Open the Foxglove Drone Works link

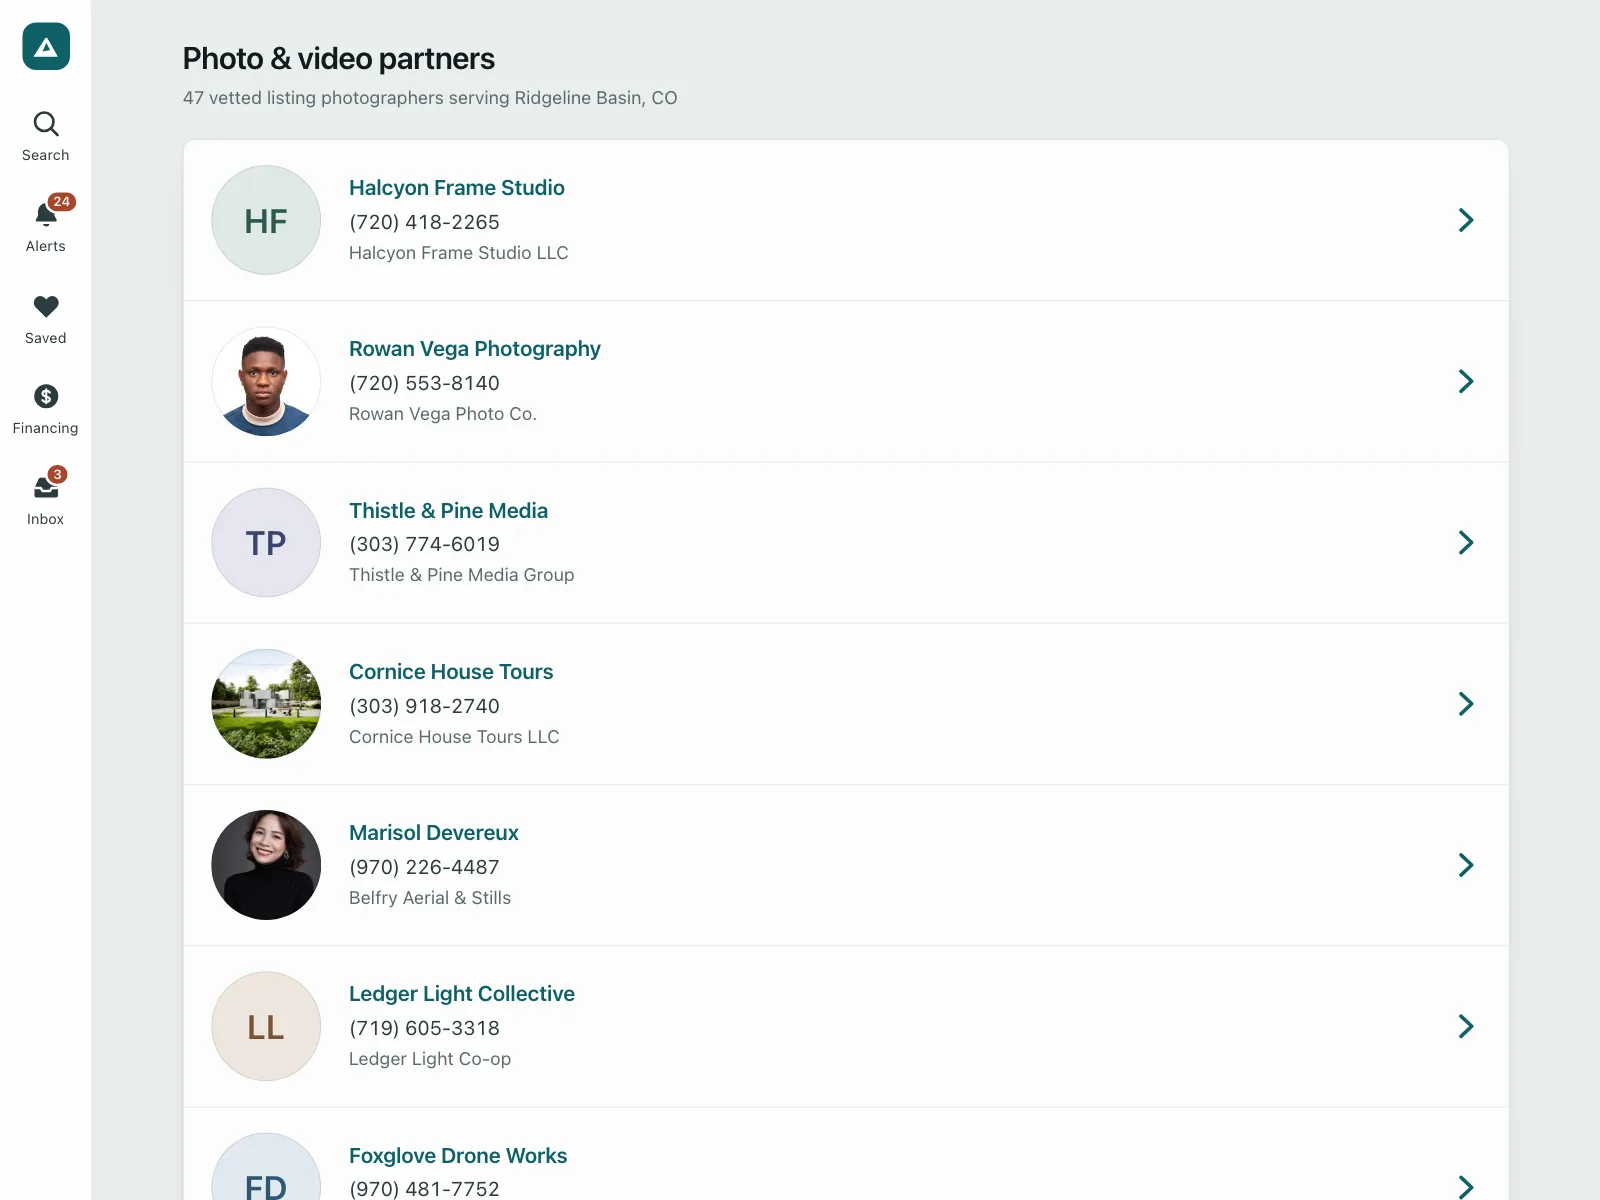(458, 1156)
